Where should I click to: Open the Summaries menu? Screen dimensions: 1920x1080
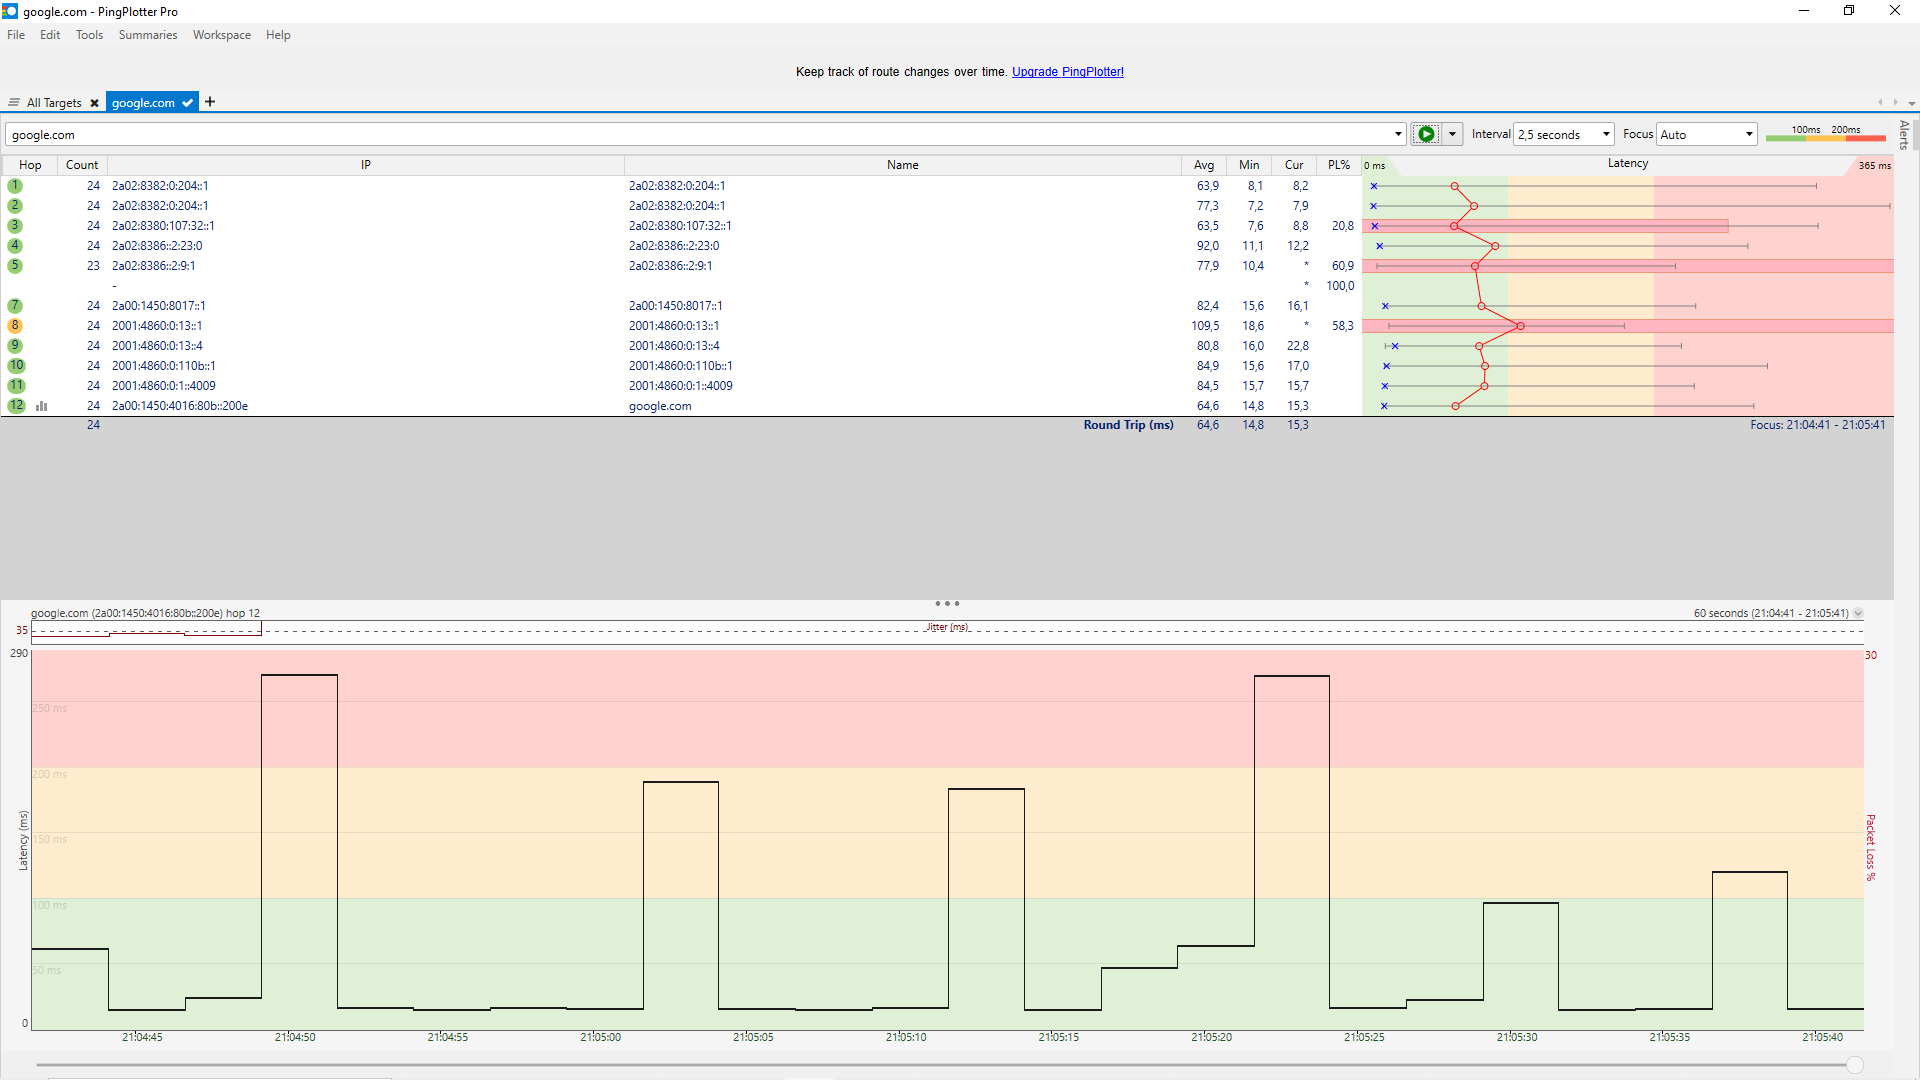coord(147,35)
